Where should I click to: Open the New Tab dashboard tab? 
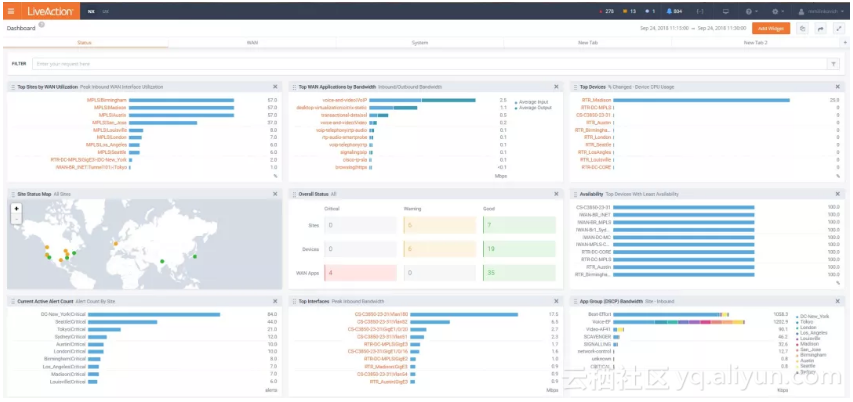pos(588,42)
